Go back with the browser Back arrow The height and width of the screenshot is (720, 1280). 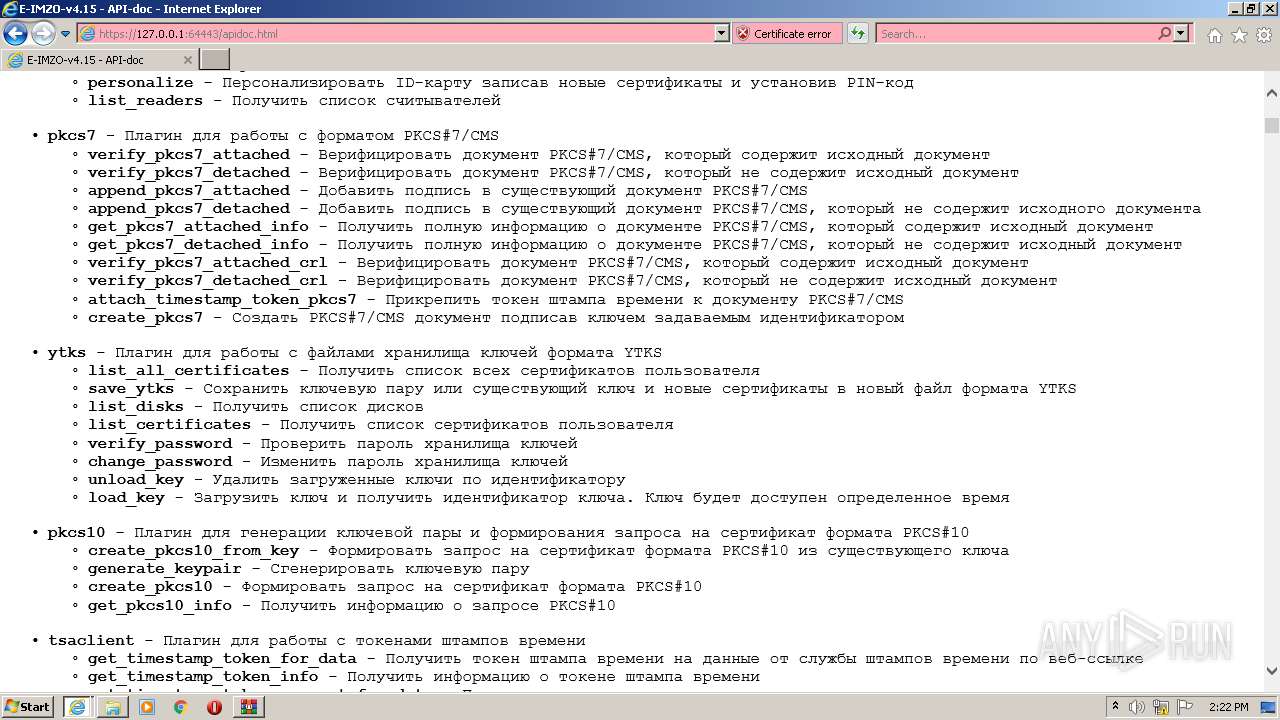pos(15,33)
